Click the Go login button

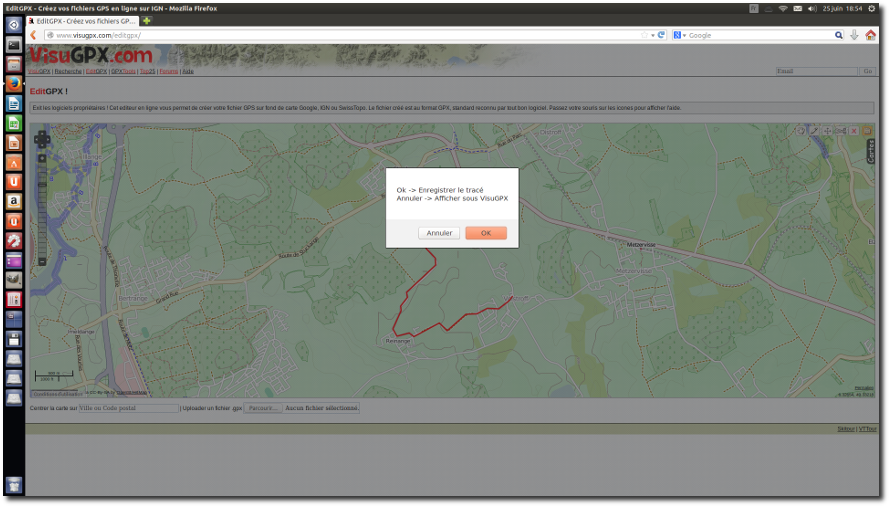pyautogui.click(x=867, y=71)
